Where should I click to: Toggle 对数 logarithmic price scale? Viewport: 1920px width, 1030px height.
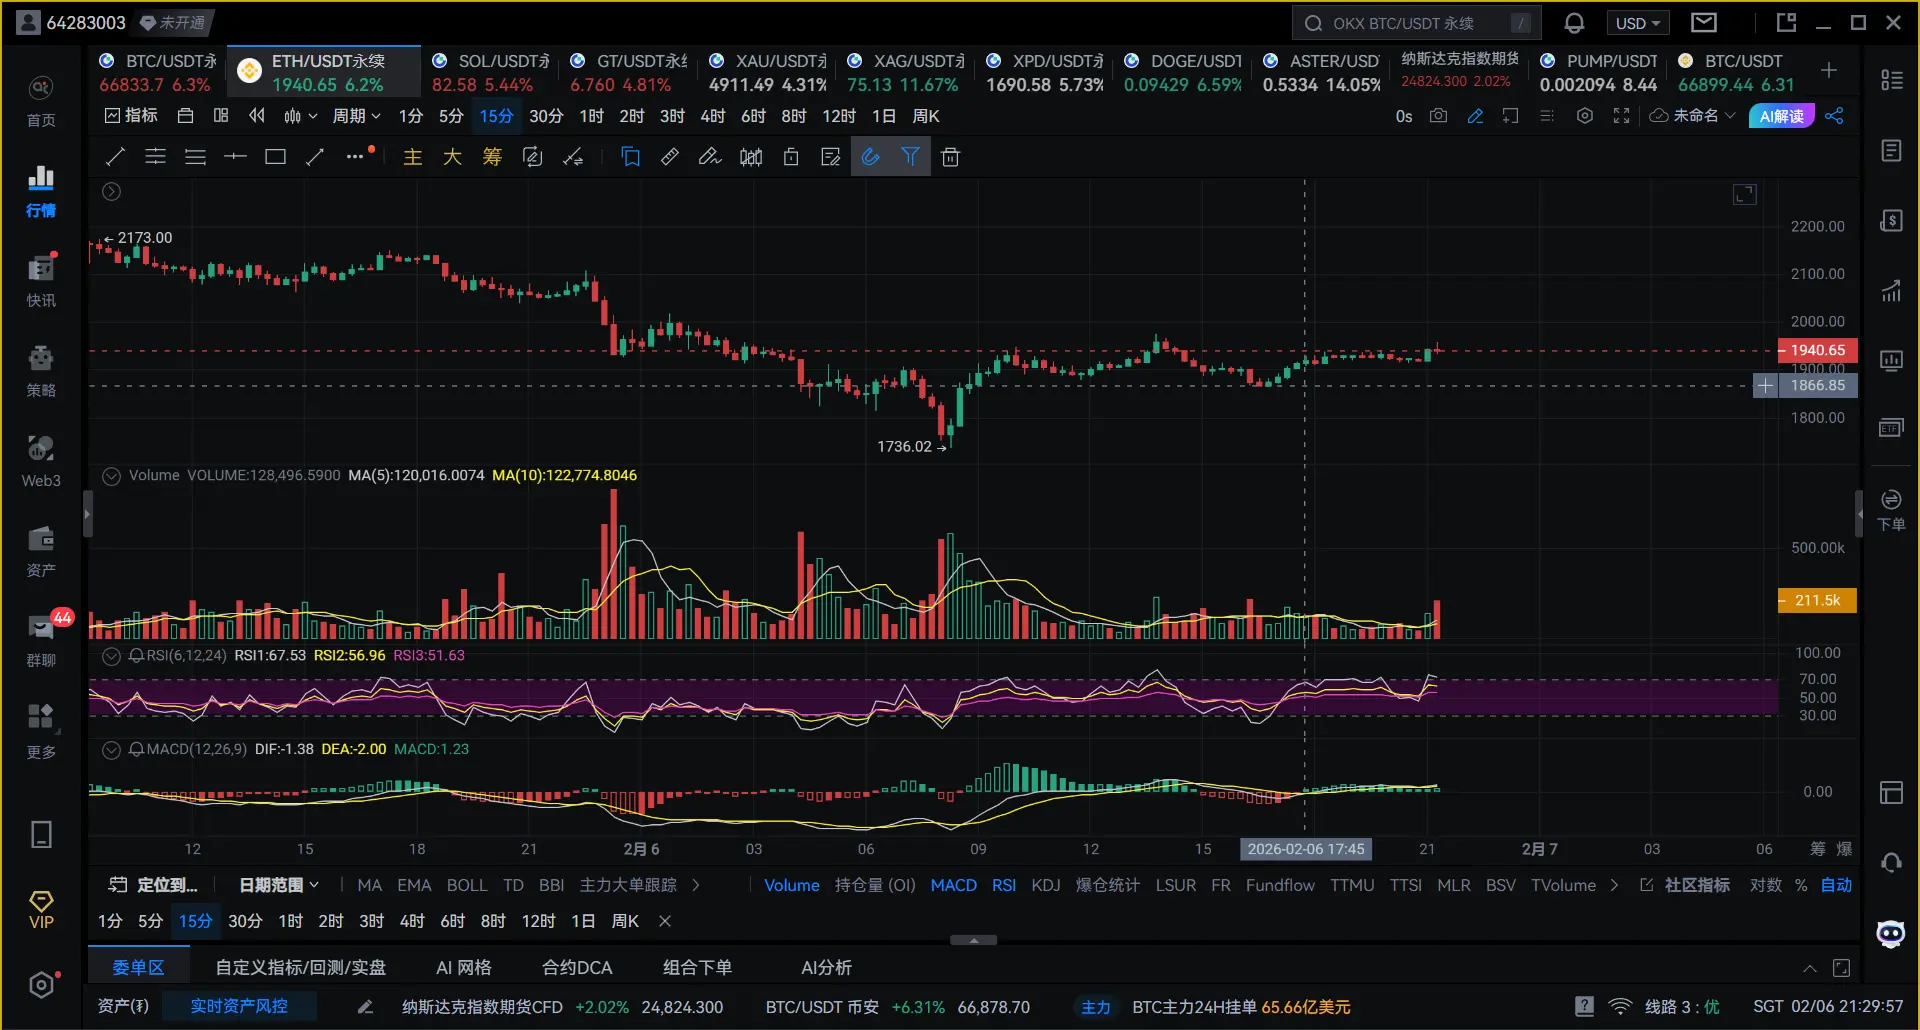point(1765,885)
